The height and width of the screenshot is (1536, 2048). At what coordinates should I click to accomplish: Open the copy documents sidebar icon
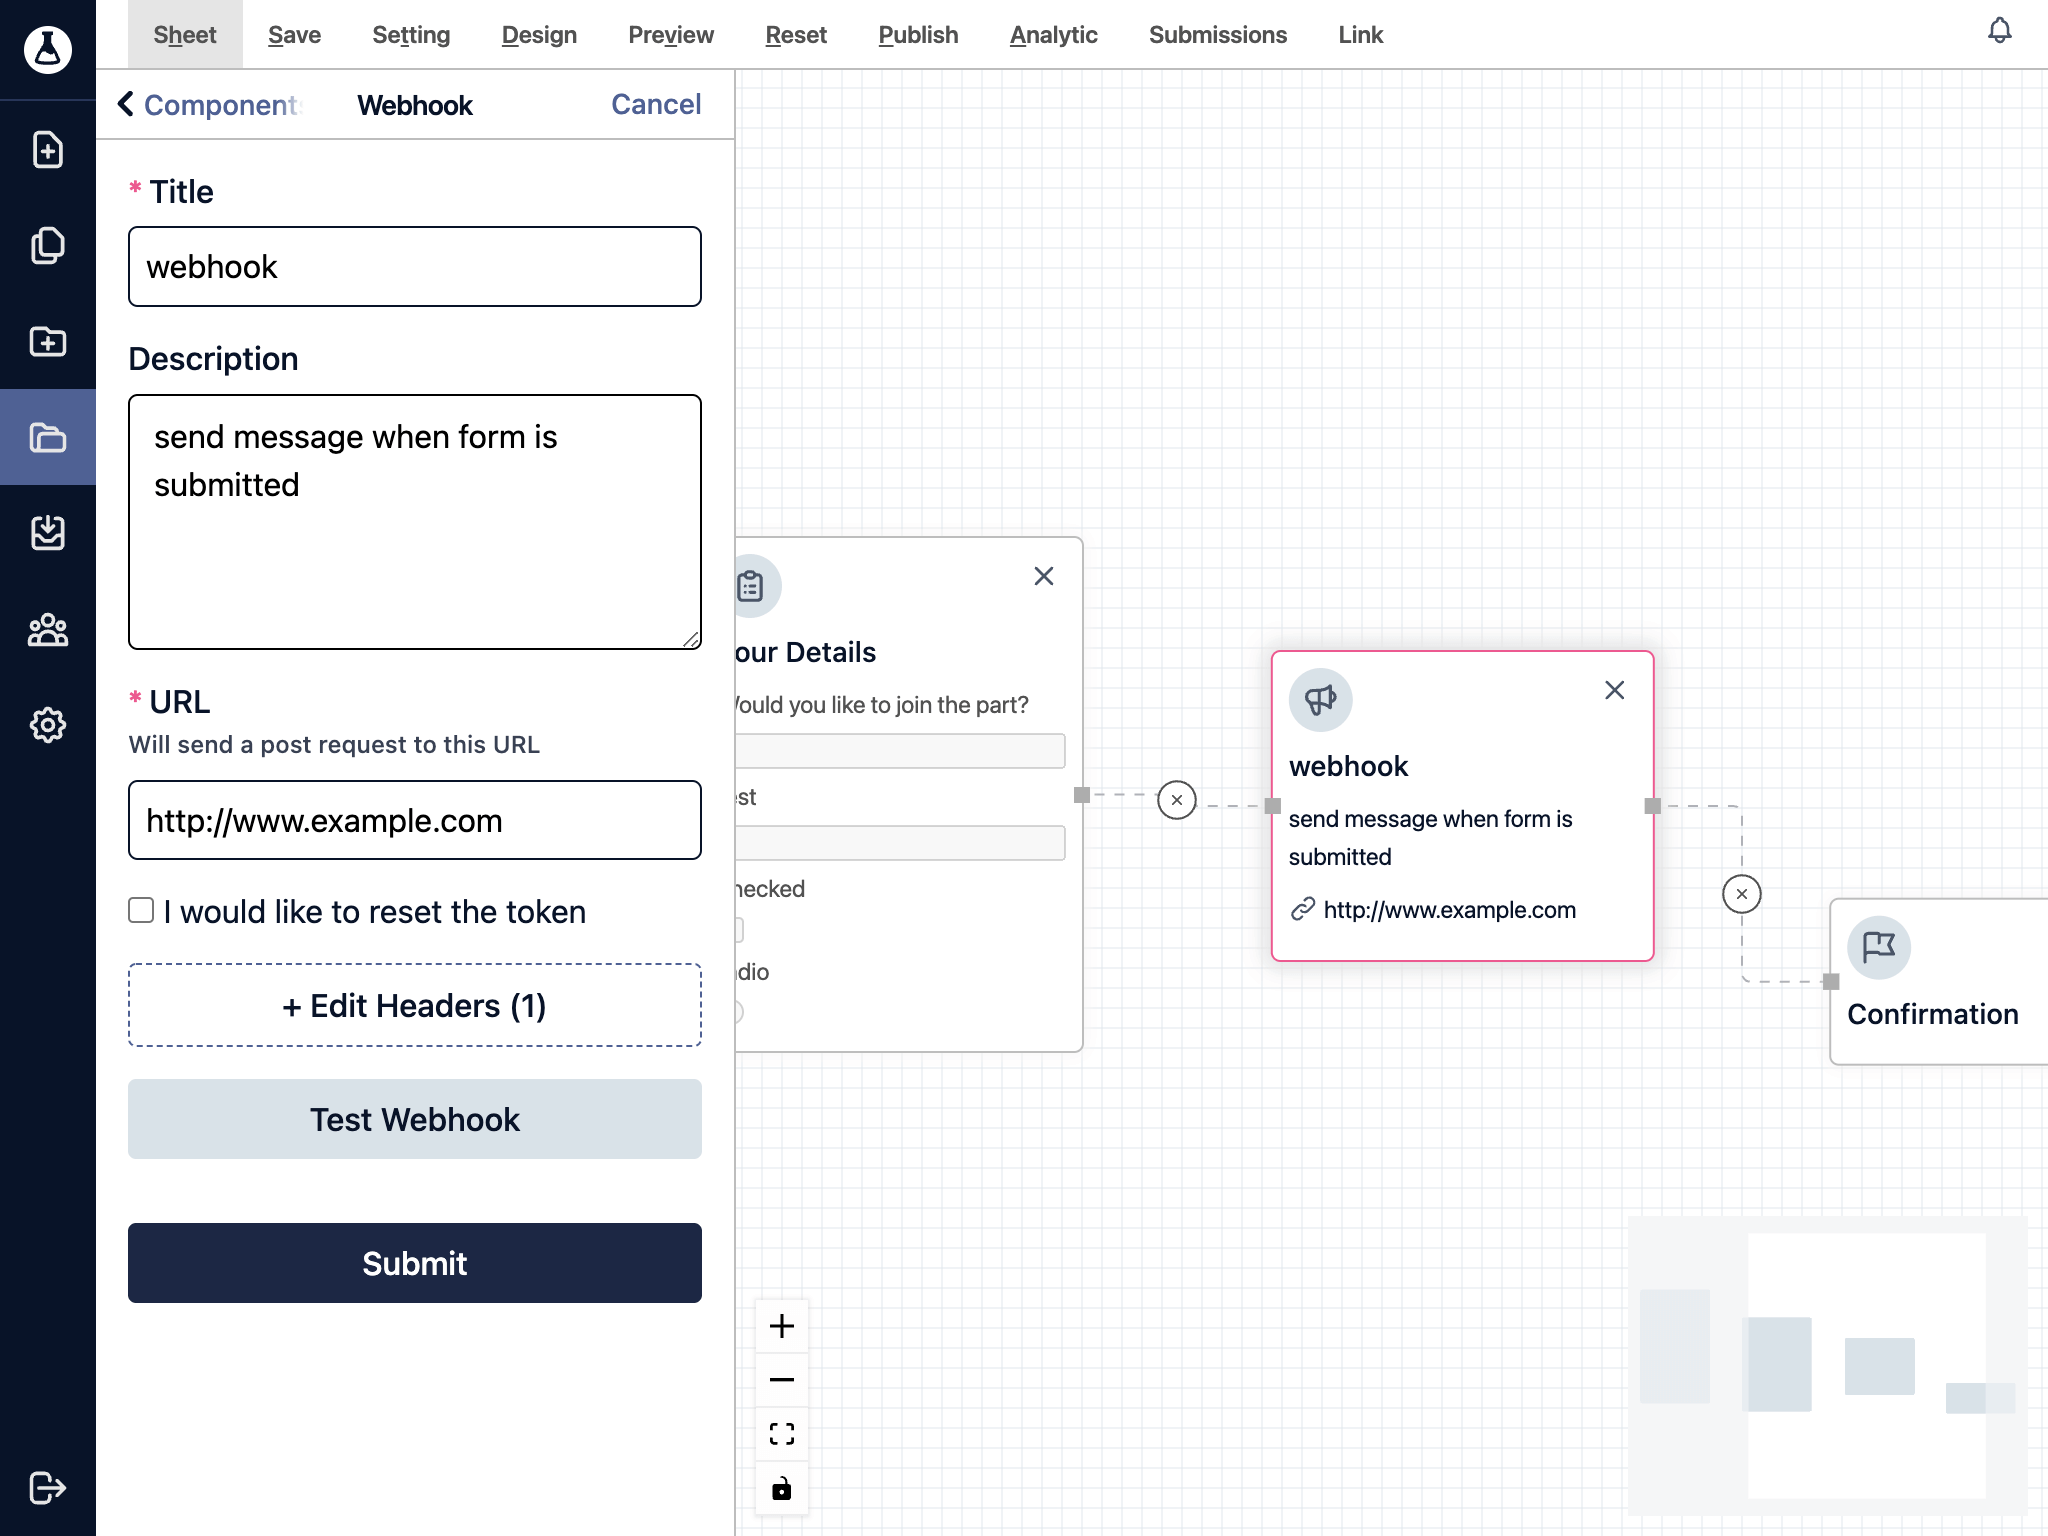(48, 245)
